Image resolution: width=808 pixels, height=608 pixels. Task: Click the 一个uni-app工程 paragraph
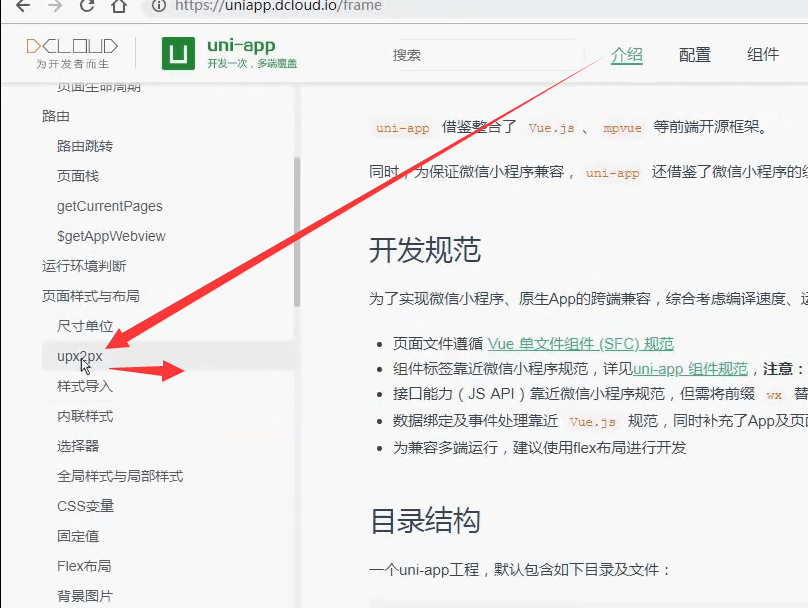click(x=519, y=570)
